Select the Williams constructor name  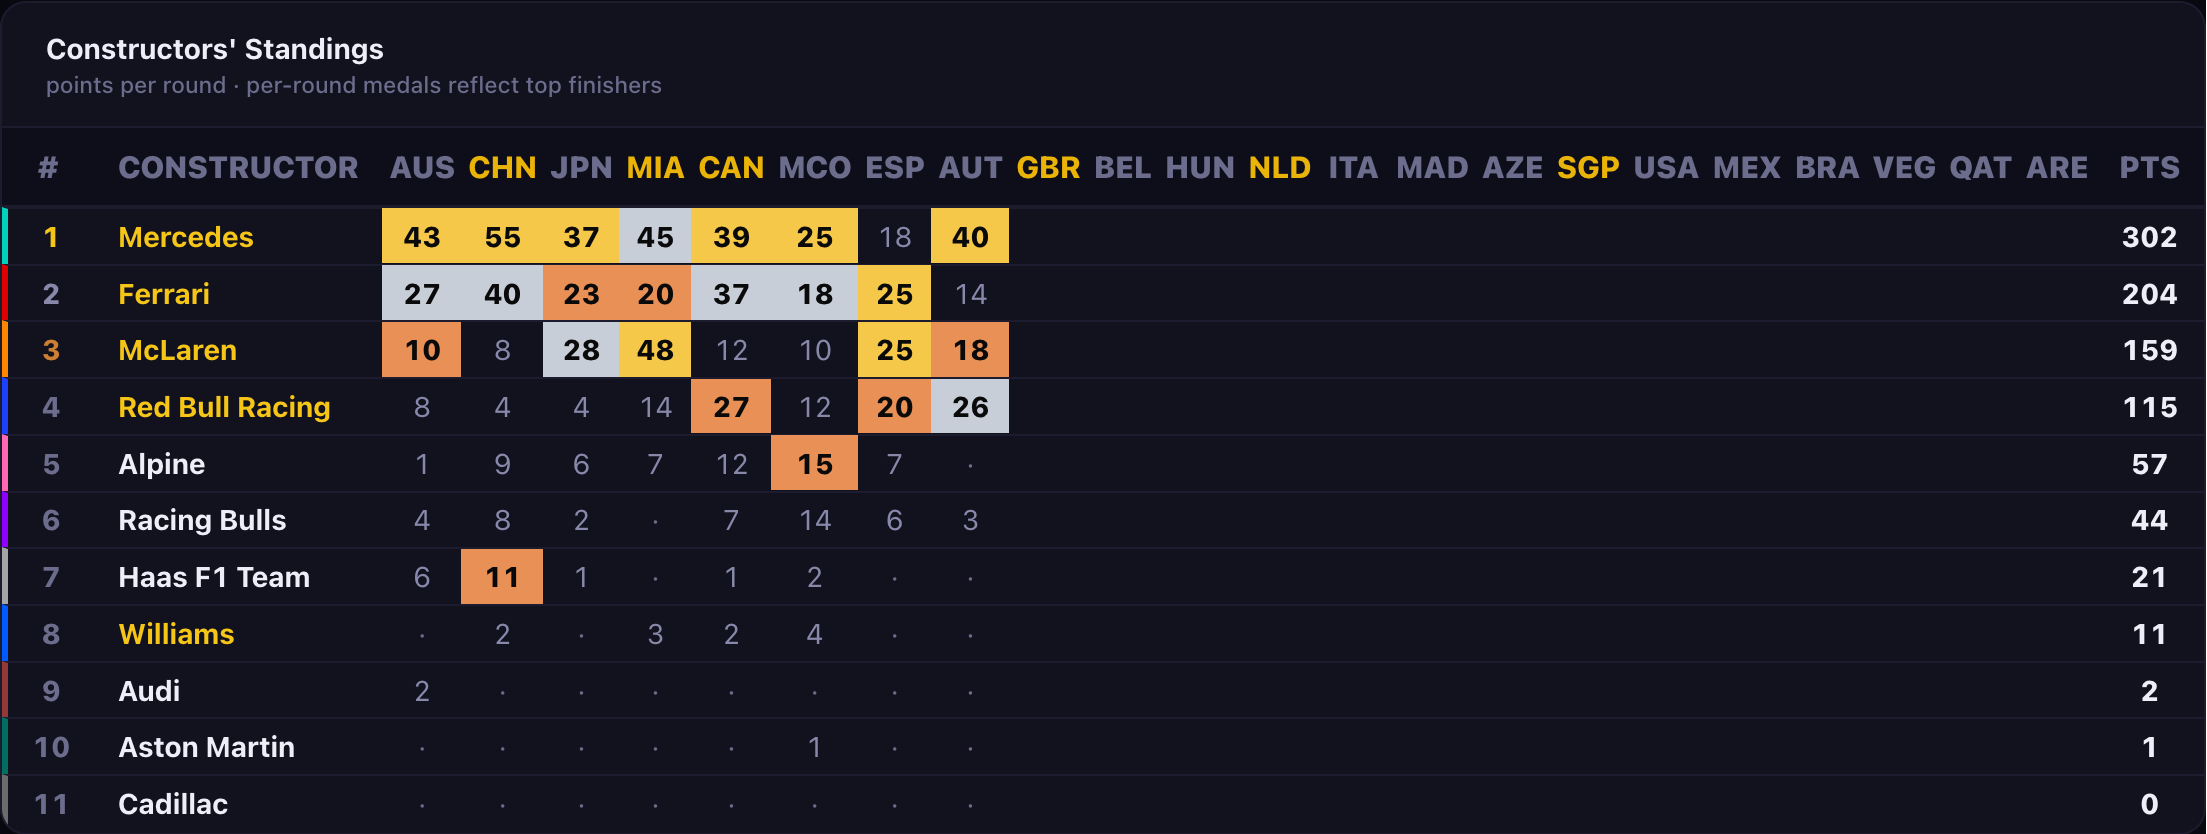(176, 634)
